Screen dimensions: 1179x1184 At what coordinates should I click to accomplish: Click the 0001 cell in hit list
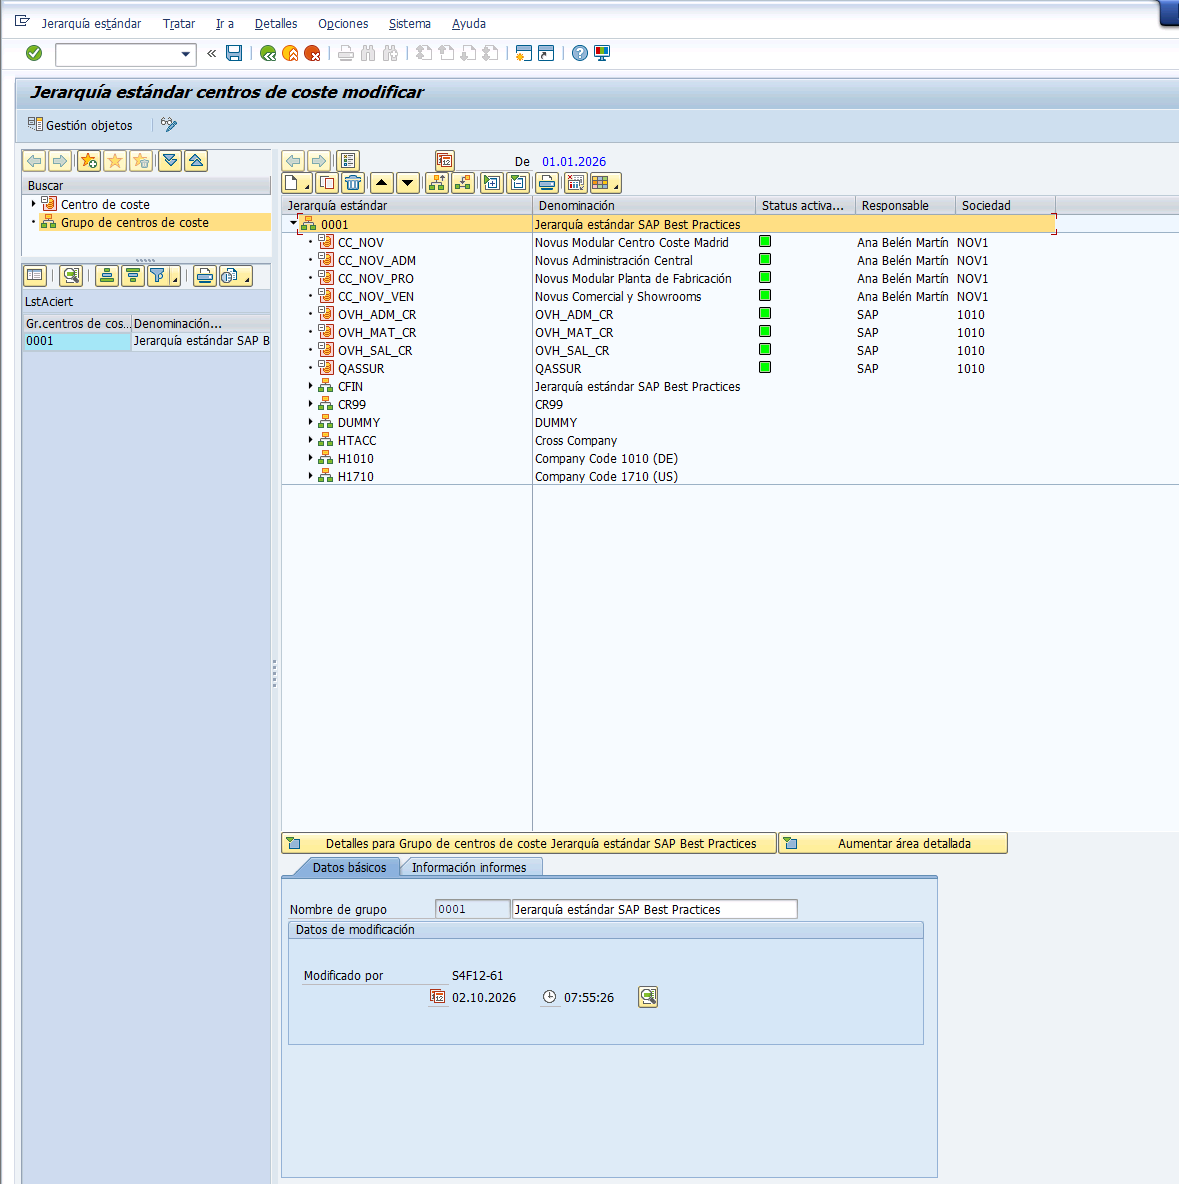coord(76,341)
